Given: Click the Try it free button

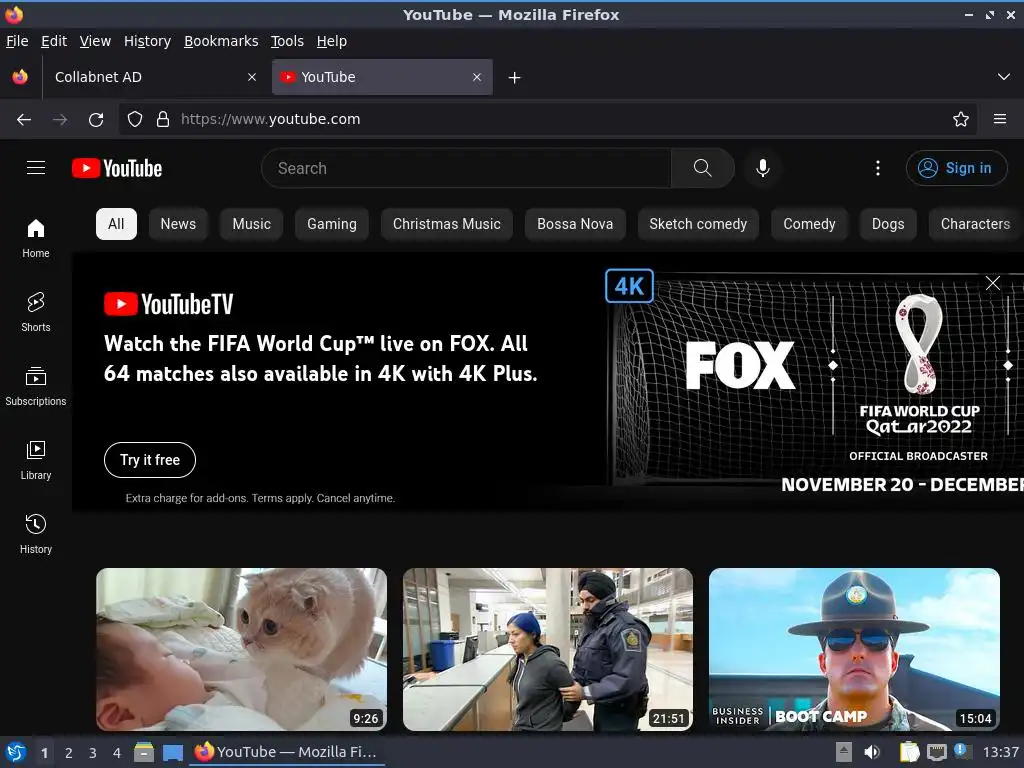Looking at the screenshot, I should click(x=150, y=460).
